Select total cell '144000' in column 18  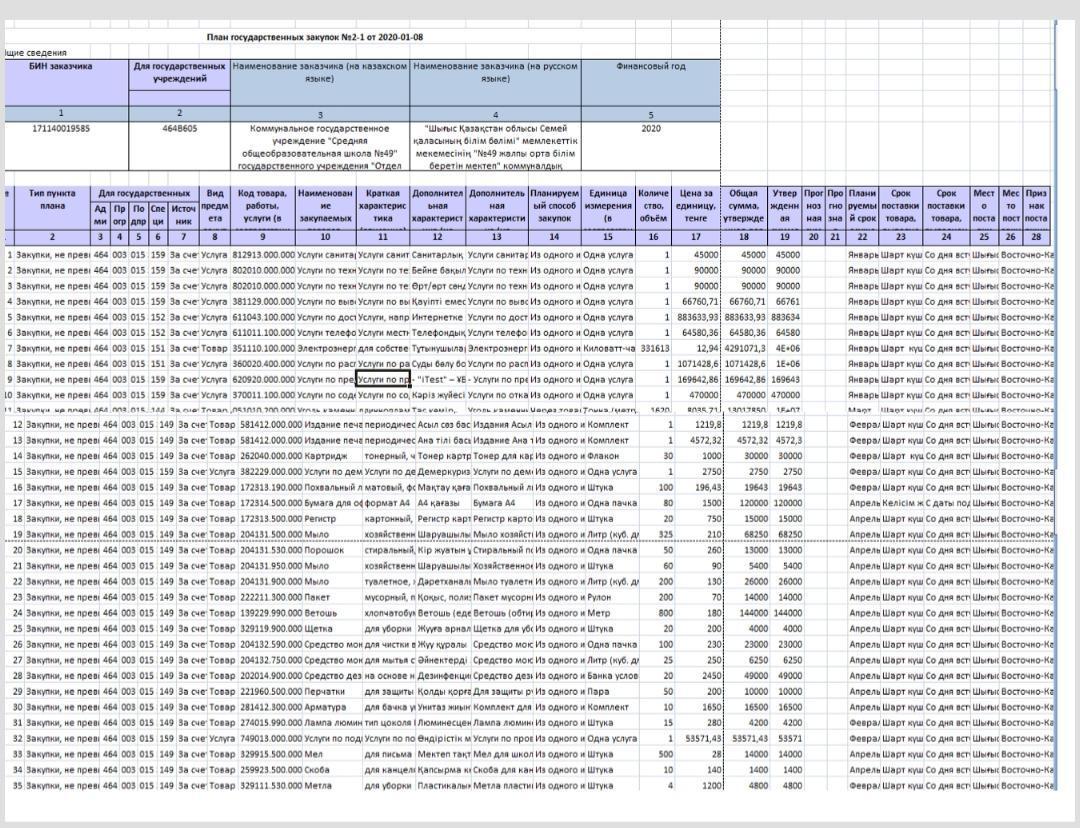pos(749,613)
